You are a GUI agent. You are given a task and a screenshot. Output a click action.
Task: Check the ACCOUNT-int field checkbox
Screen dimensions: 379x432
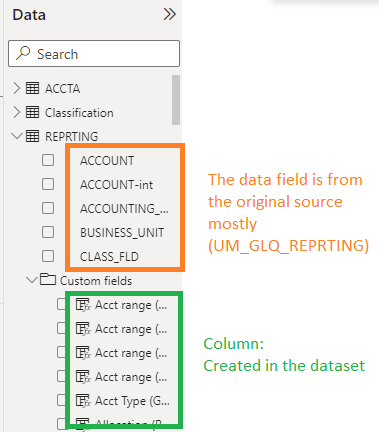48,184
